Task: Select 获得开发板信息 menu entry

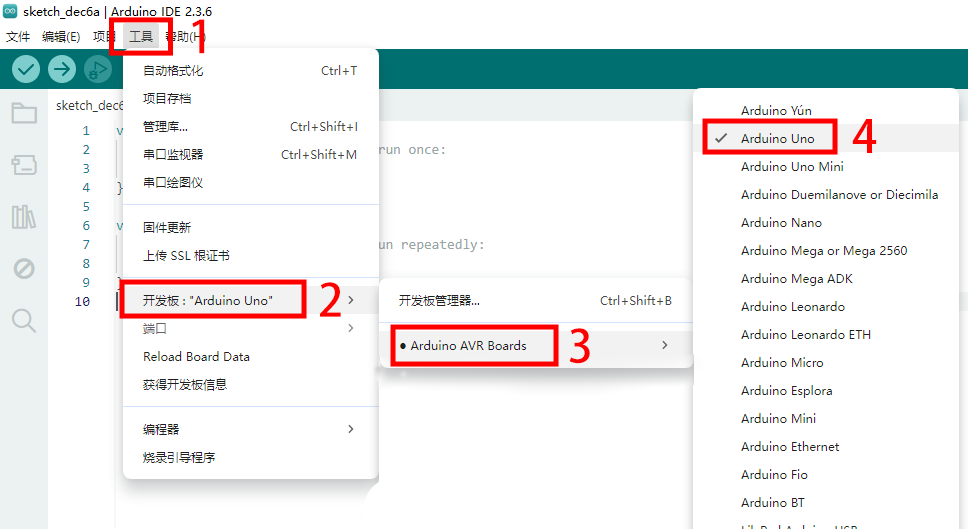Action: tap(251, 385)
